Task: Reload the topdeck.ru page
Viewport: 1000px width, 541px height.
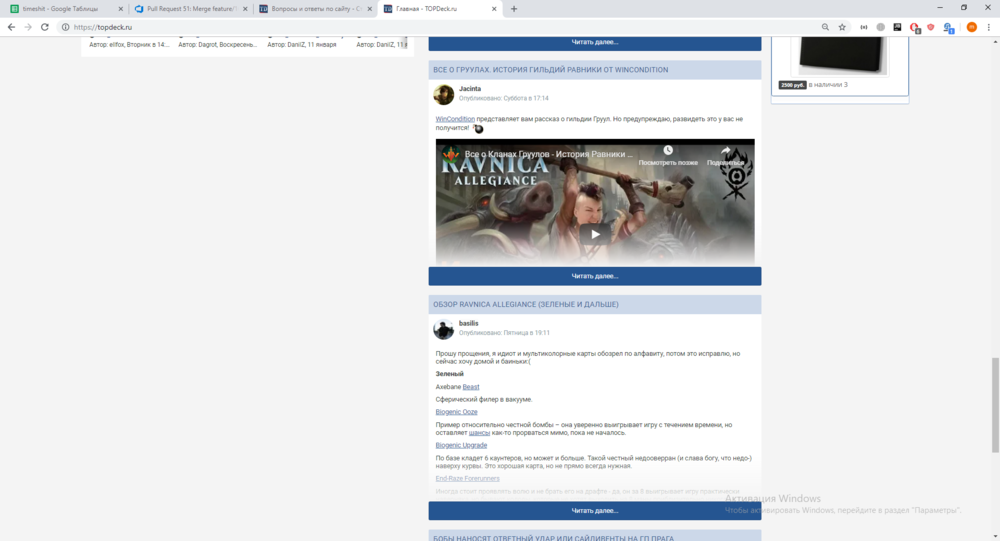Action: (45, 27)
